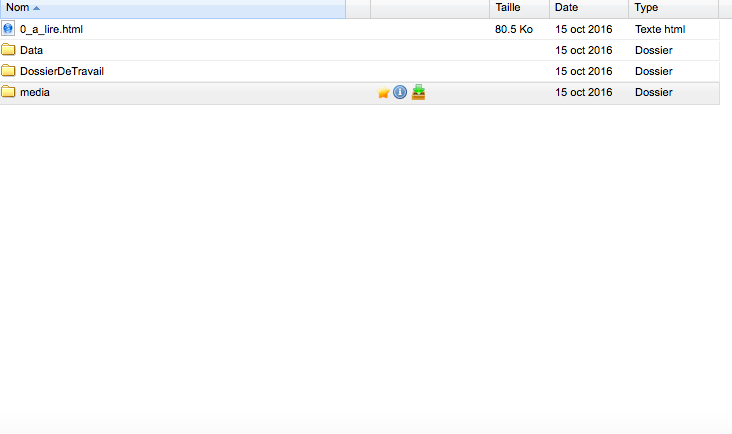Click the favorite star icon on media row
This screenshot has height=434, width=732.
click(x=383, y=92)
